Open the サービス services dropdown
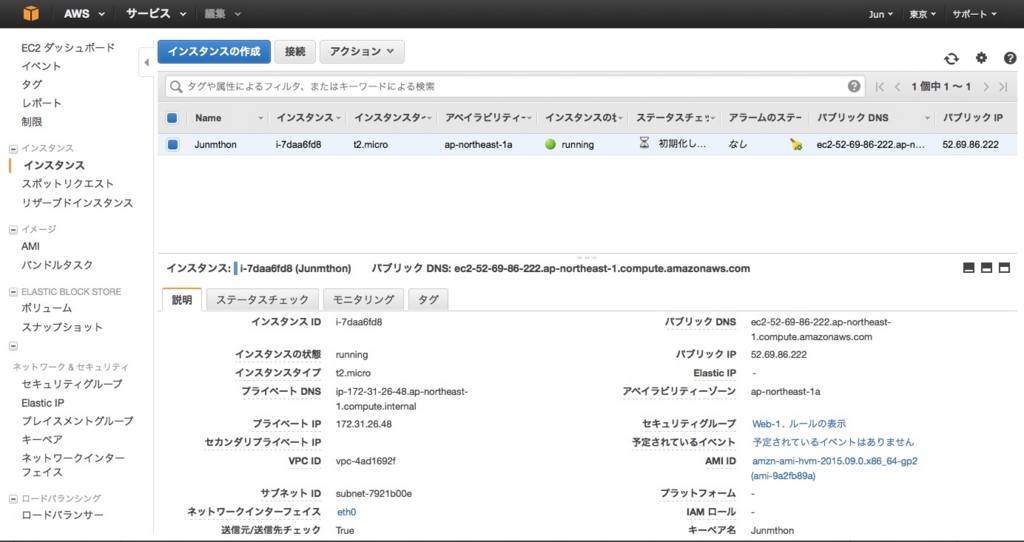1024x542 pixels. pyautogui.click(x=156, y=14)
